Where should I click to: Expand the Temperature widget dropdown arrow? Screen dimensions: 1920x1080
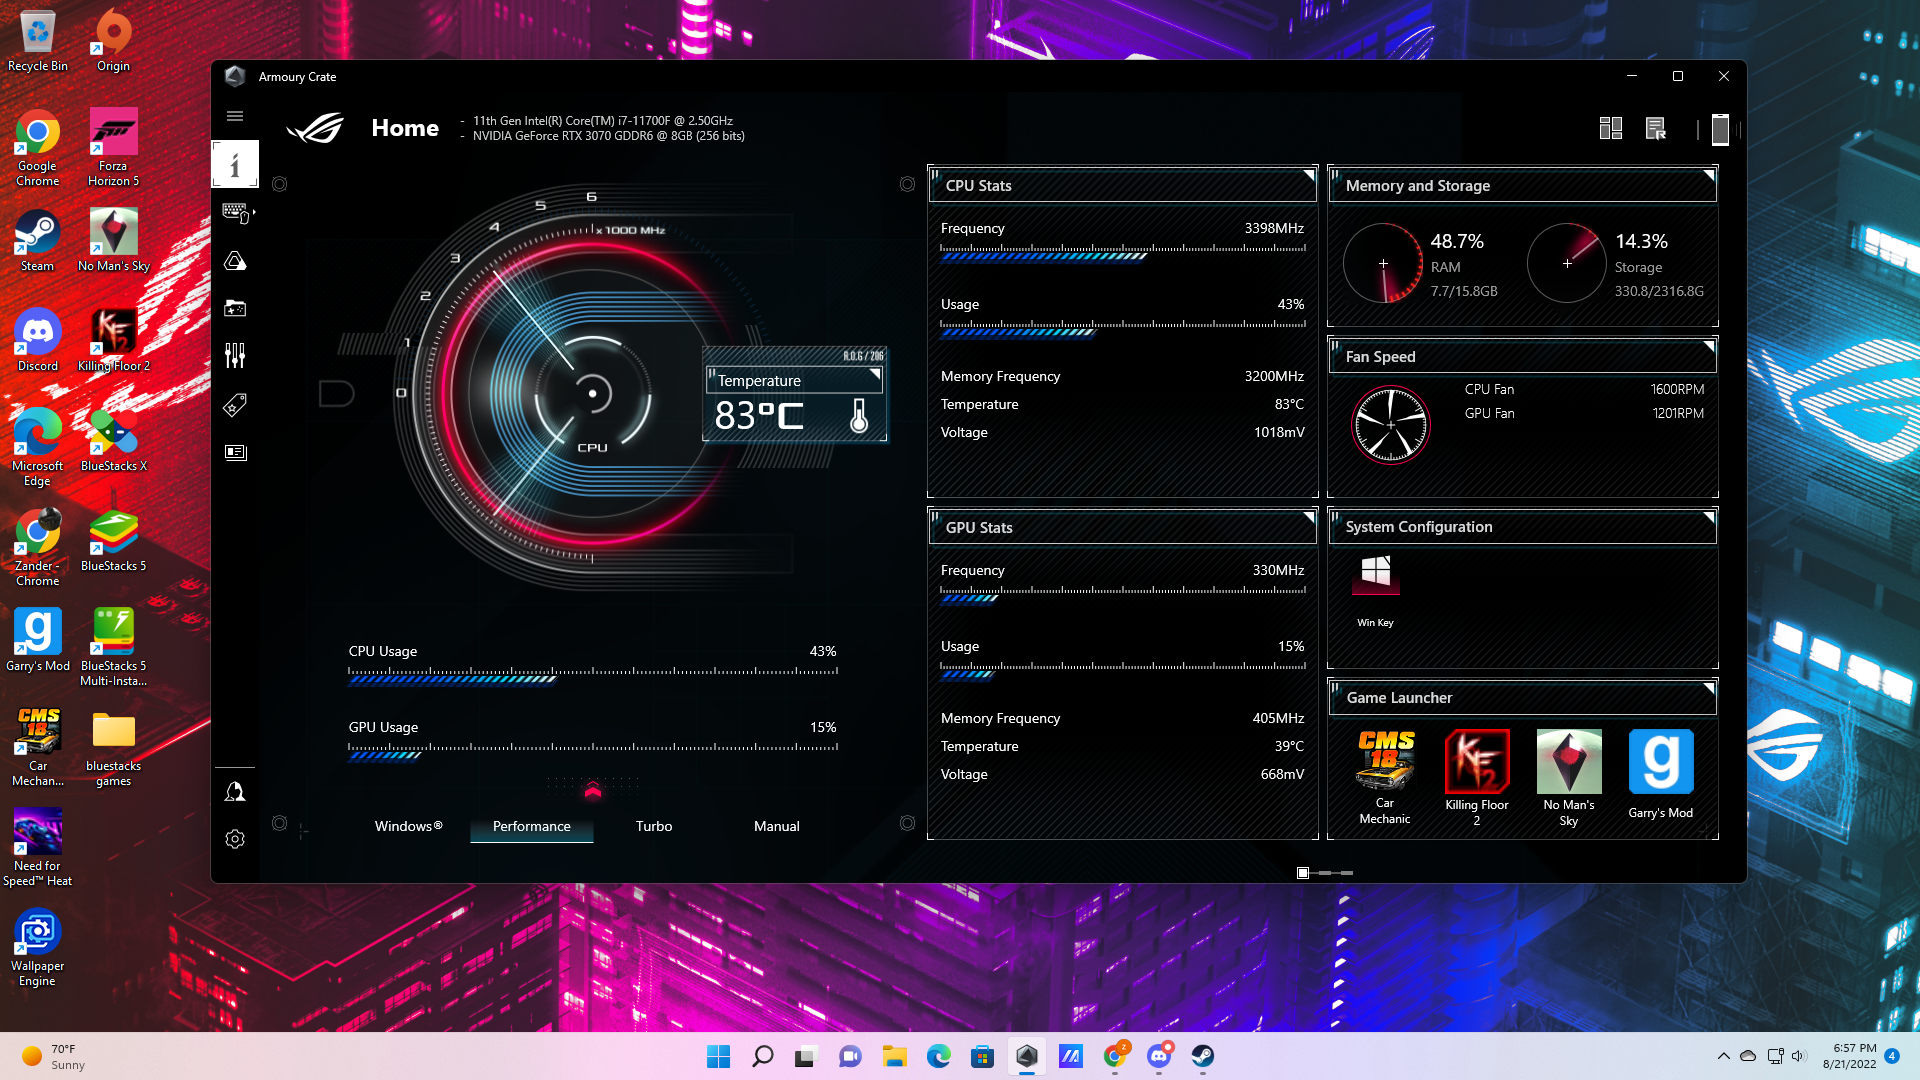875,375
